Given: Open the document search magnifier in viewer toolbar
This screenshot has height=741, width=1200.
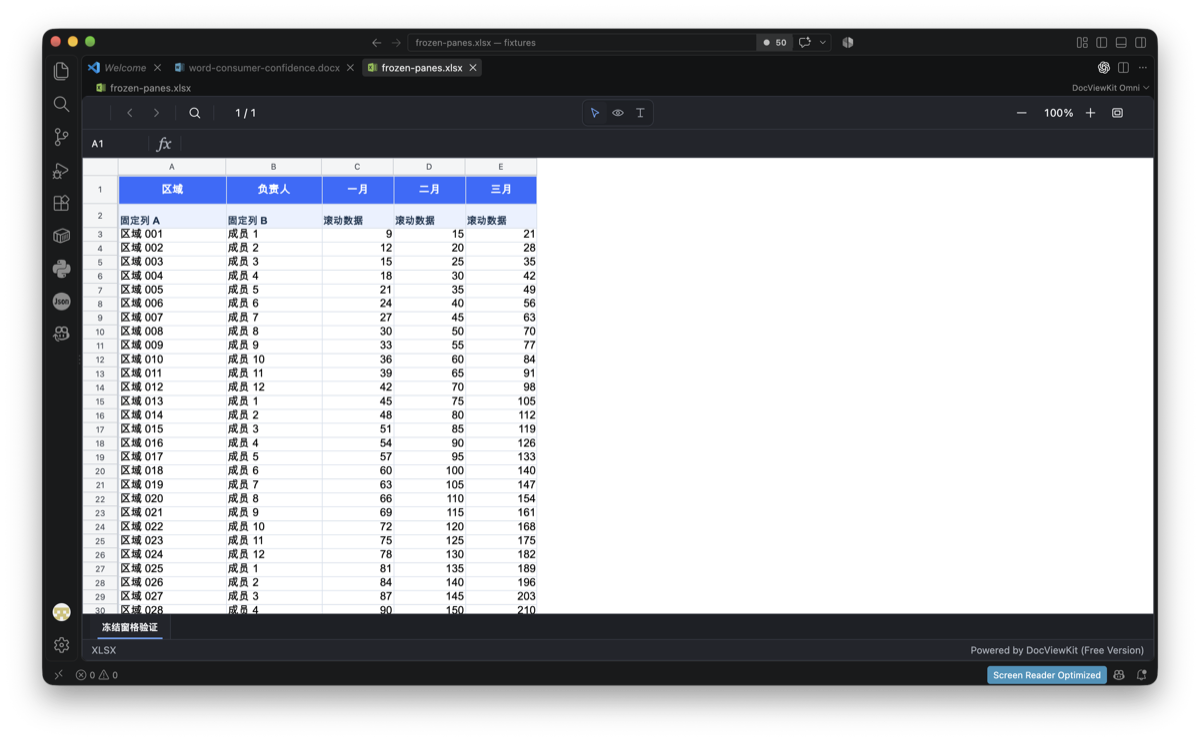Looking at the screenshot, I should (x=195, y=113).
